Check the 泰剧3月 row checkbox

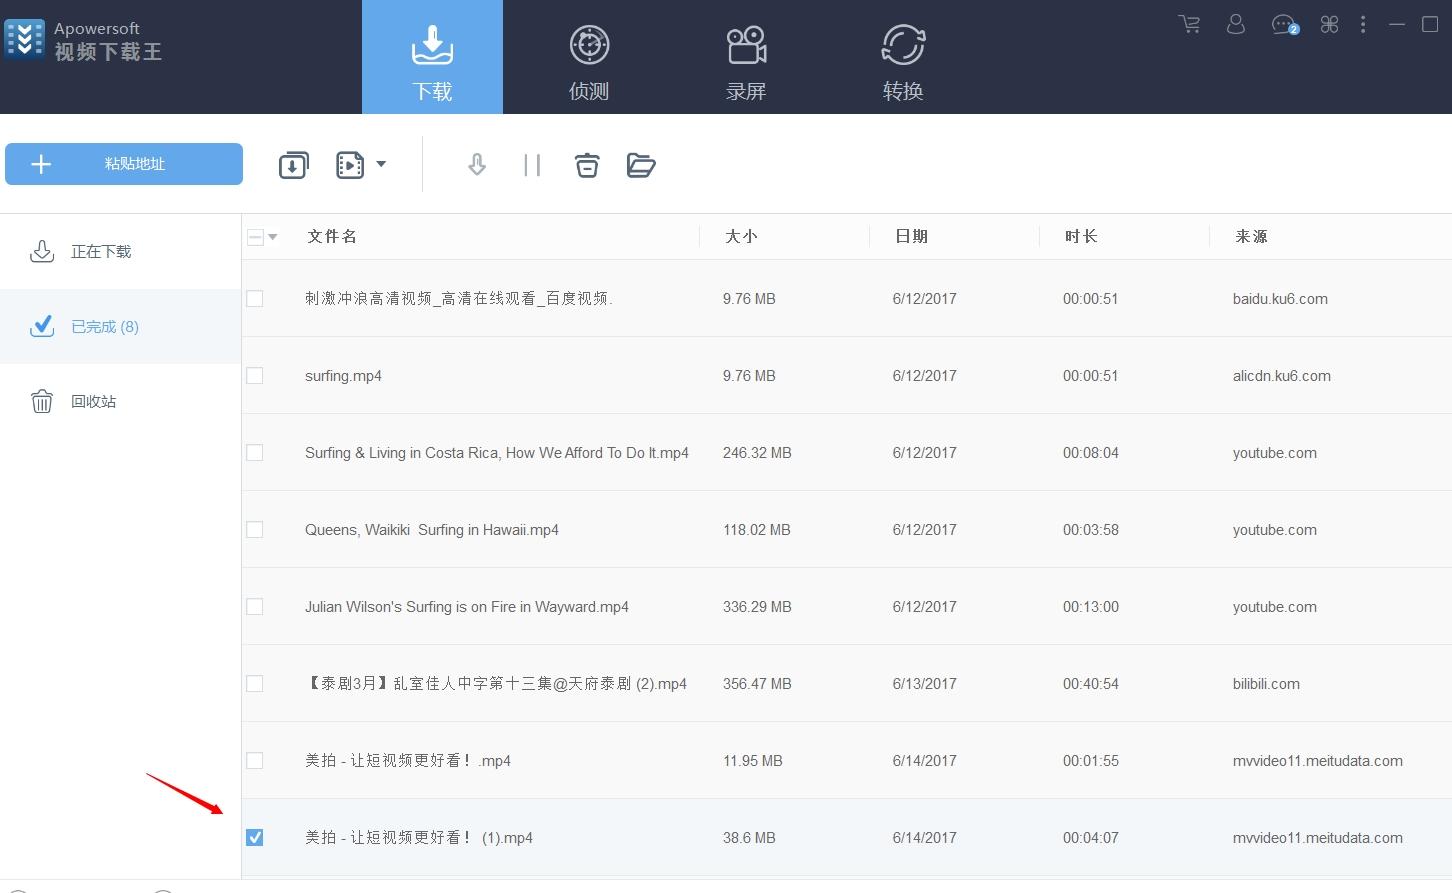click(255, 683)
